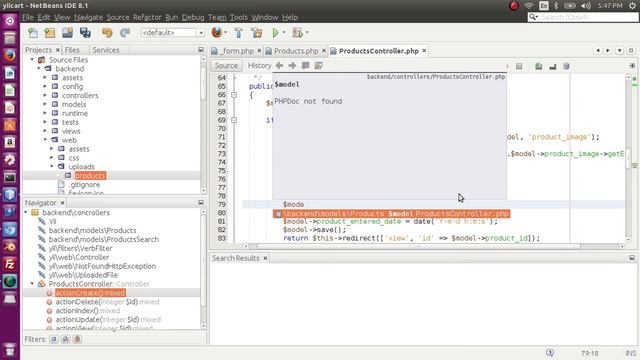Click editor forward navigation arrow icon

(292, 65)
